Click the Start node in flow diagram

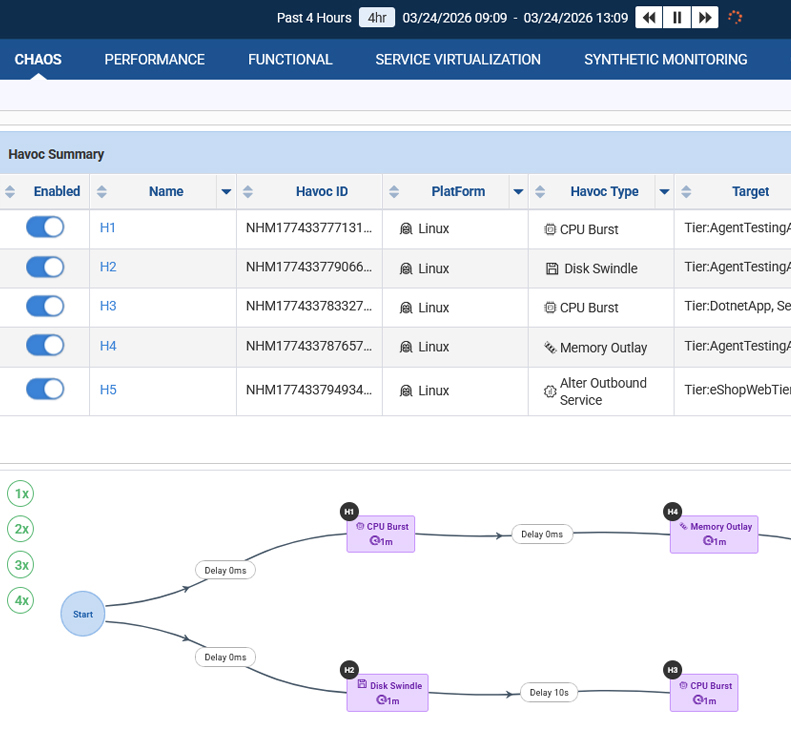point(83,614)
